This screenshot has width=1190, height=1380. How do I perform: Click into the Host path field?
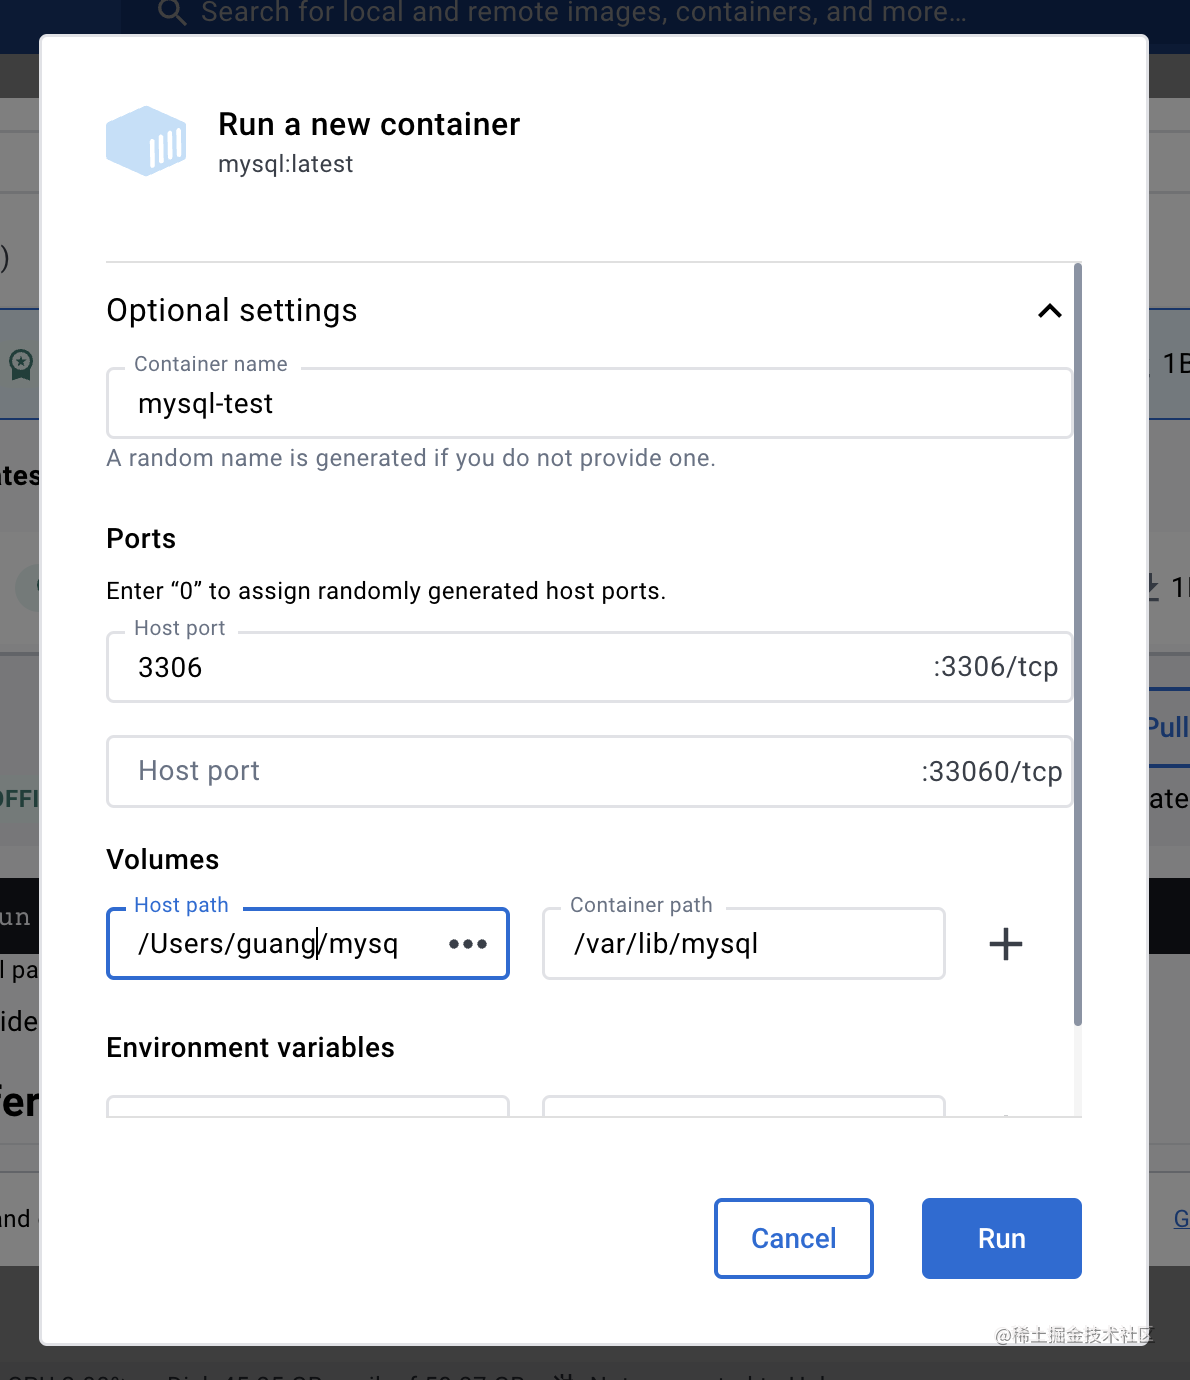280,944
